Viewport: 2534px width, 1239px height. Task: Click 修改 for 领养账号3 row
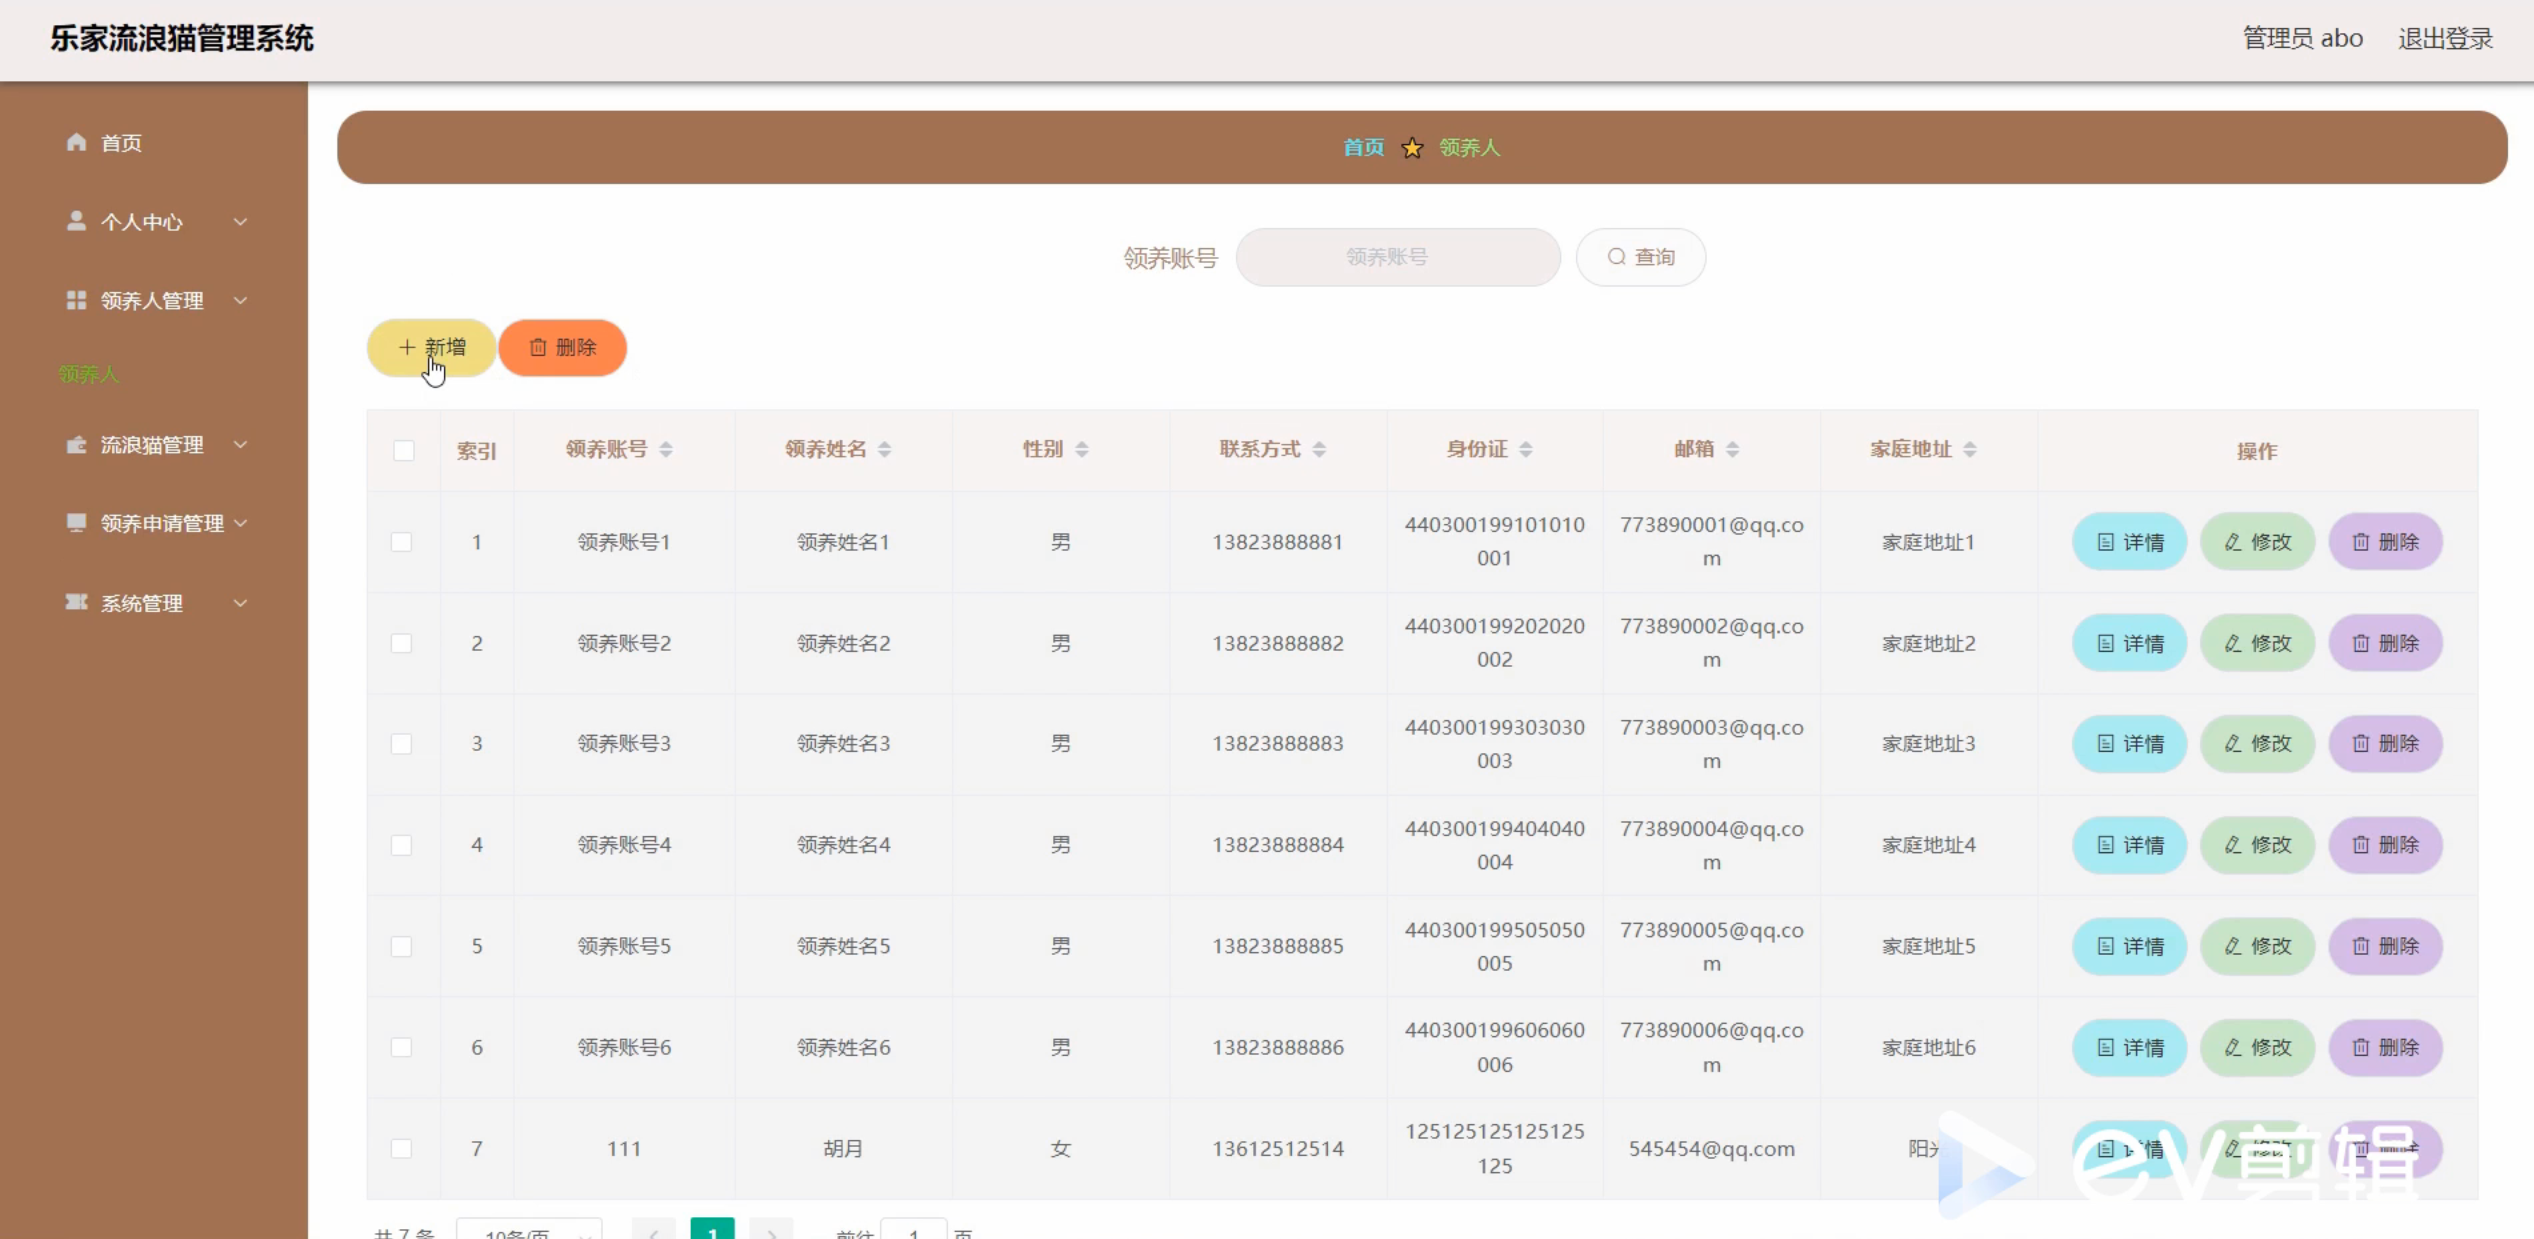(2257, 744)
